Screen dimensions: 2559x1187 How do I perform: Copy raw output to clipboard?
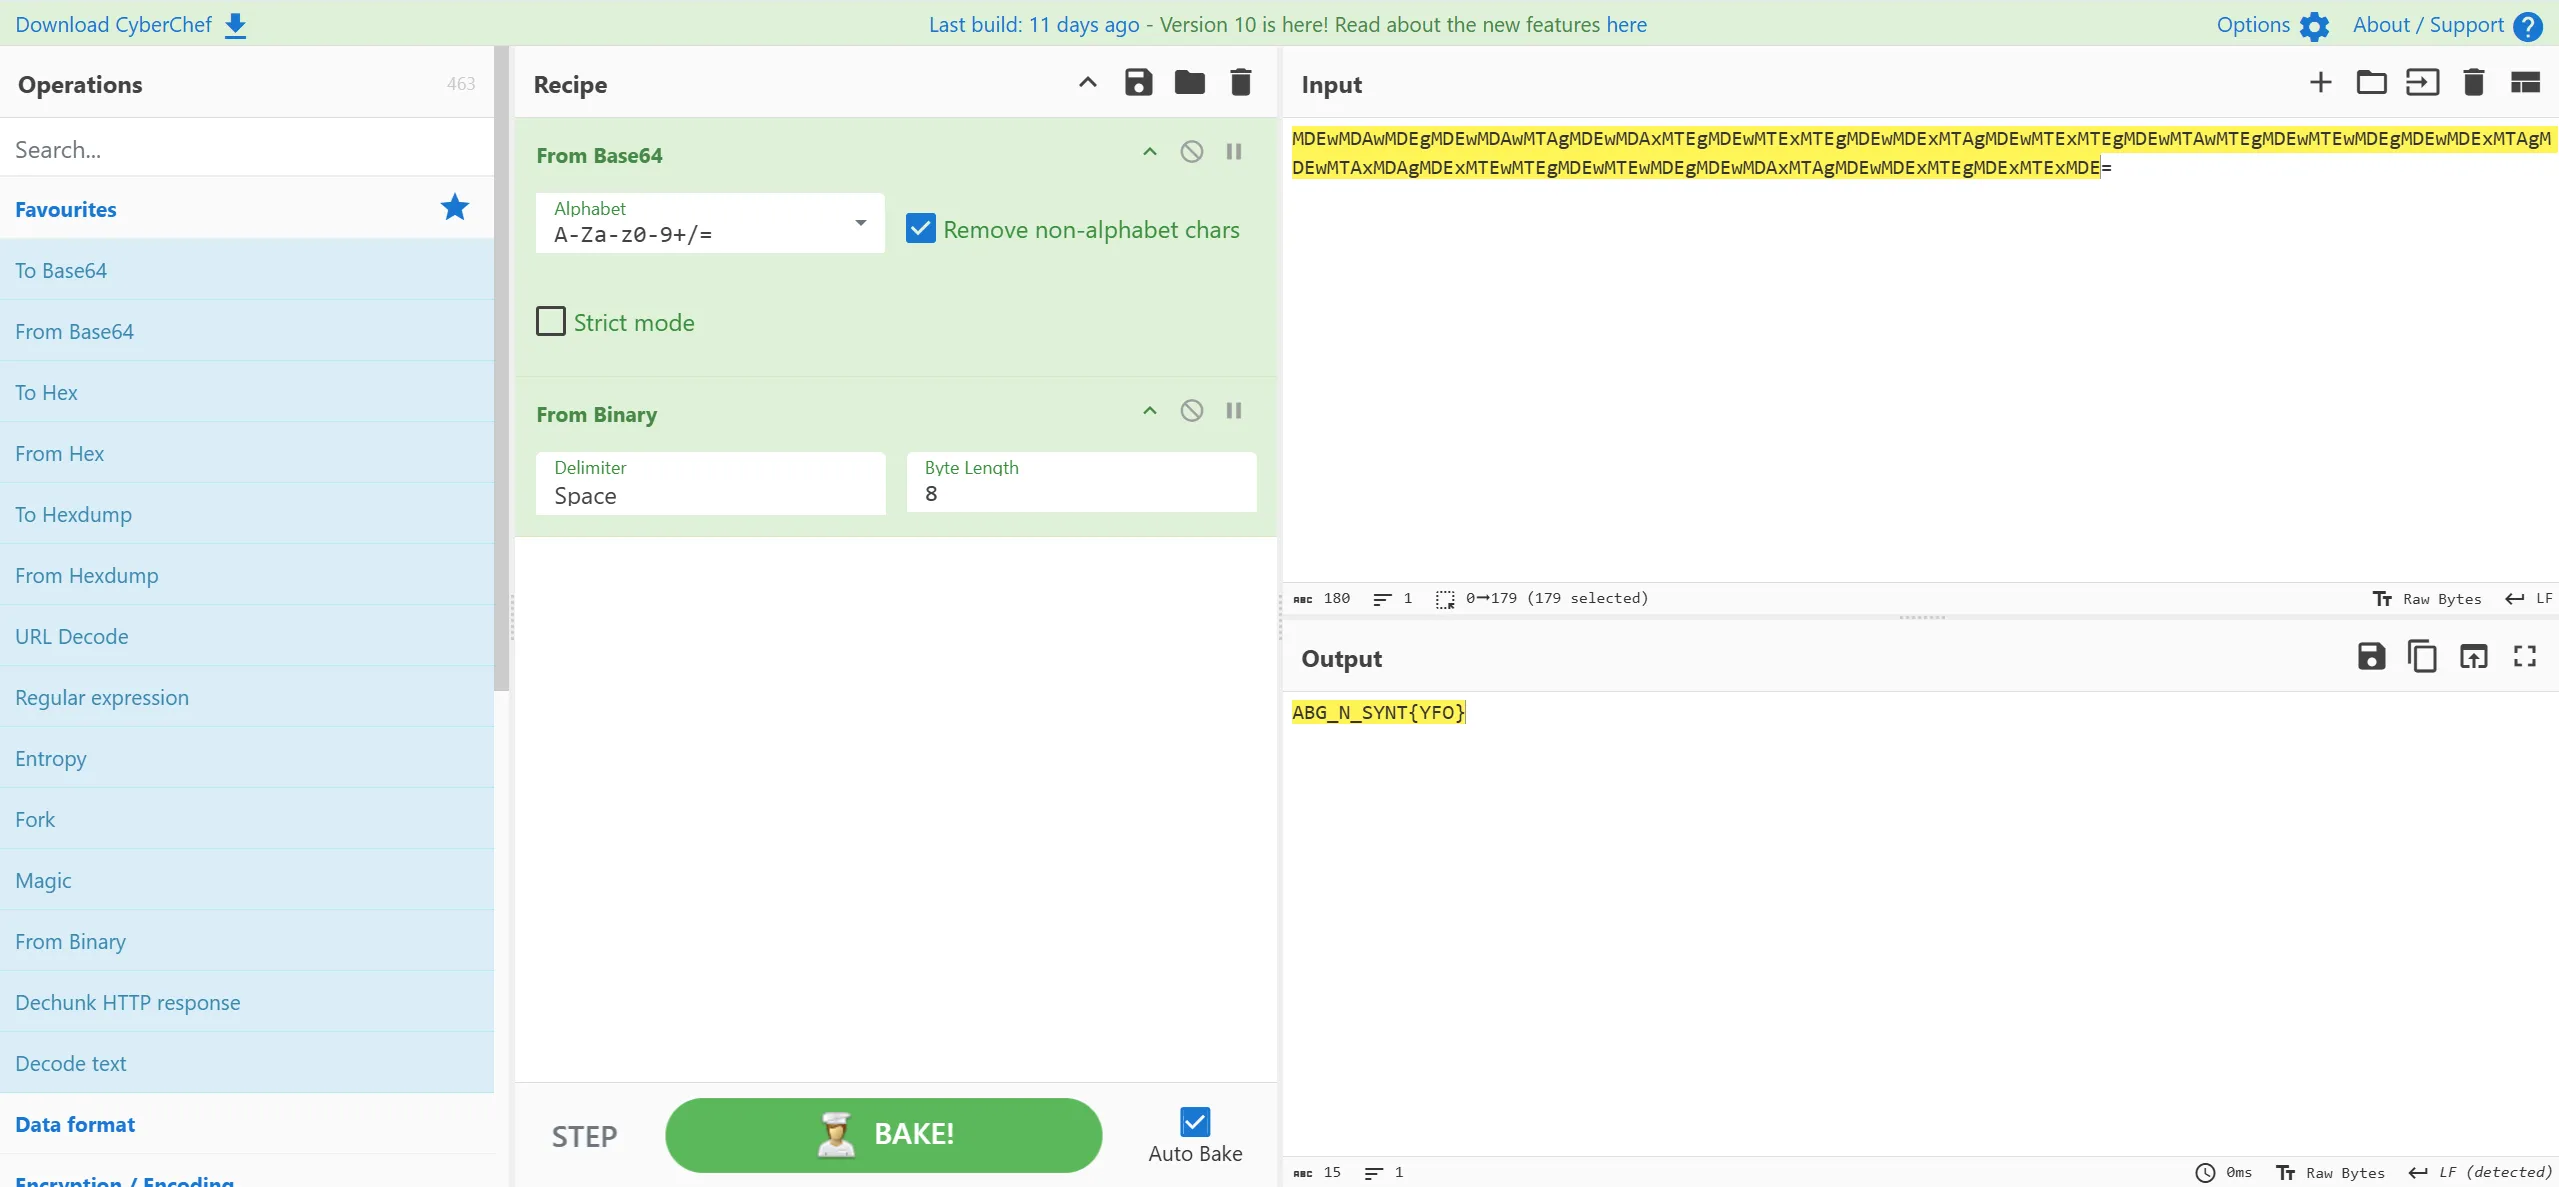click(2422, 657)
